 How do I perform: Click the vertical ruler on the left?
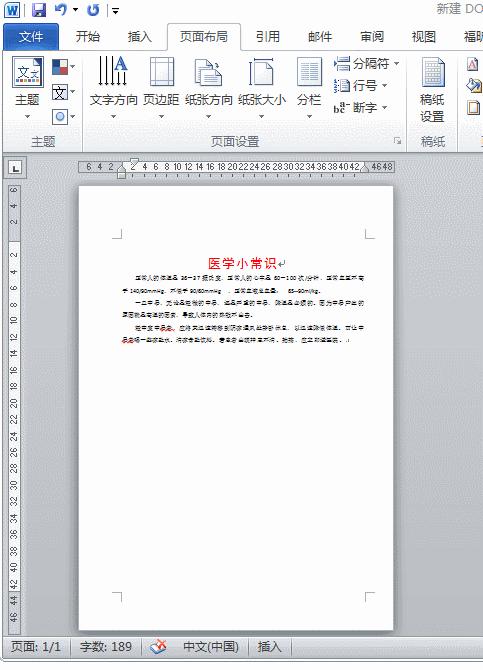[x=14, y=408]
